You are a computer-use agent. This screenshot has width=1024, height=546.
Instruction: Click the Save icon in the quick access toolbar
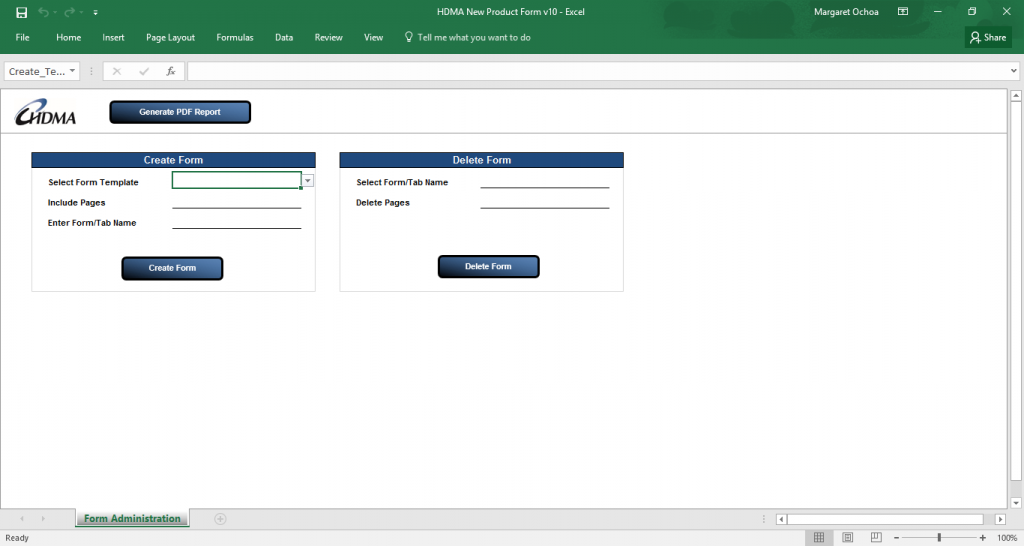point(22,12)
